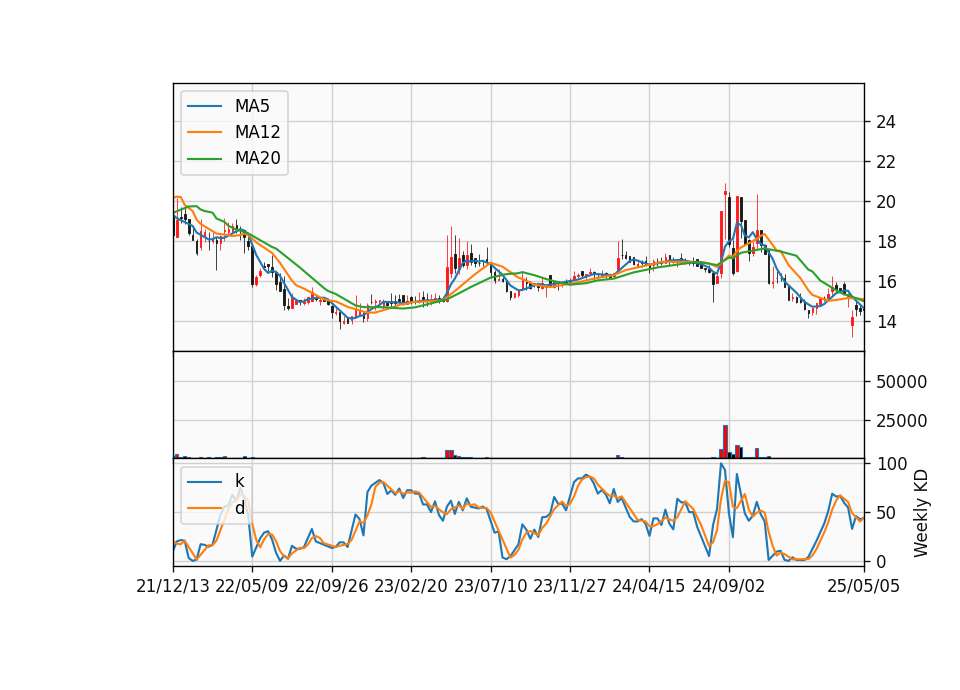
Task: Click the k legend label
Action: 239,481
